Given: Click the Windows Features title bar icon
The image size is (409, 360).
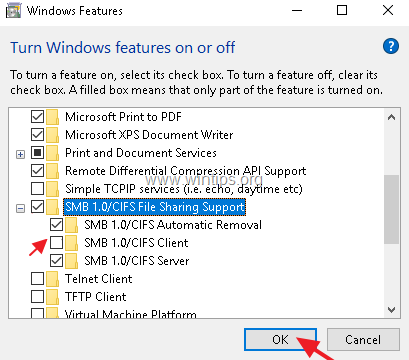Looking at the screenshot, I should tap(14, 11).
